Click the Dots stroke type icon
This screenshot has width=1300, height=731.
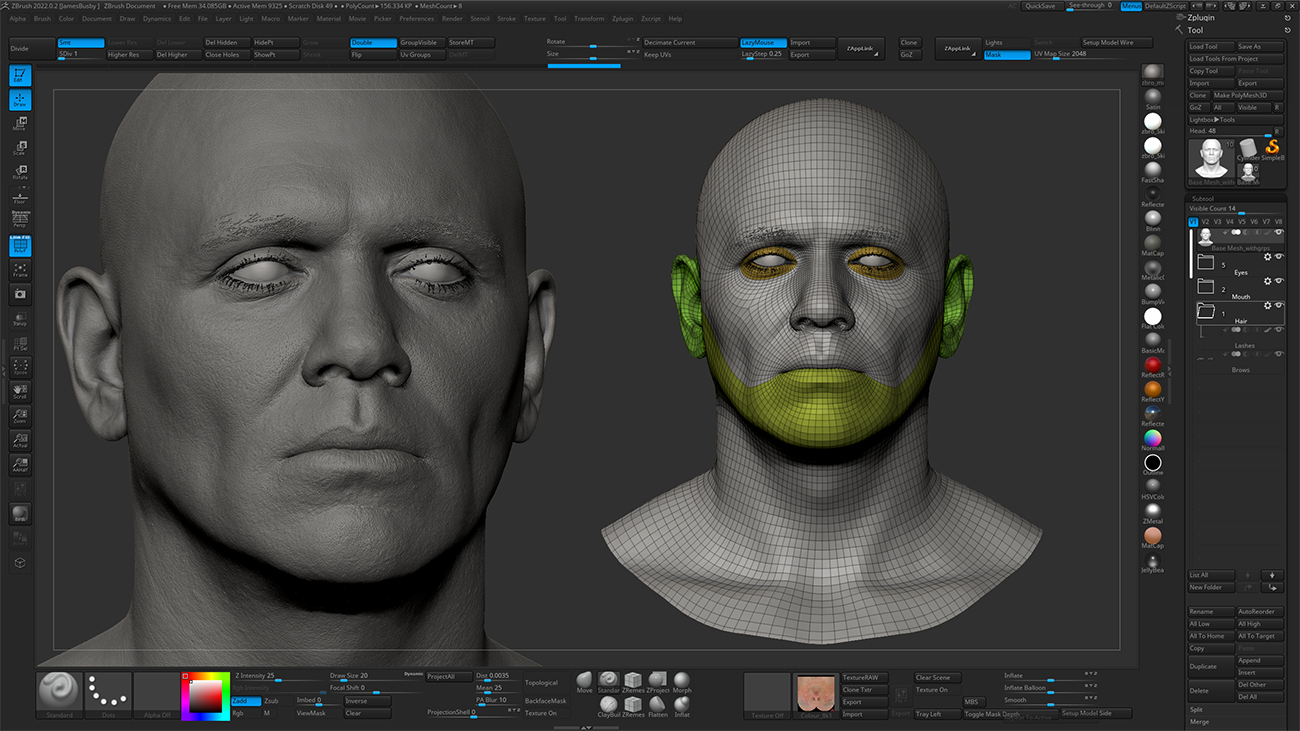point(108,693)
